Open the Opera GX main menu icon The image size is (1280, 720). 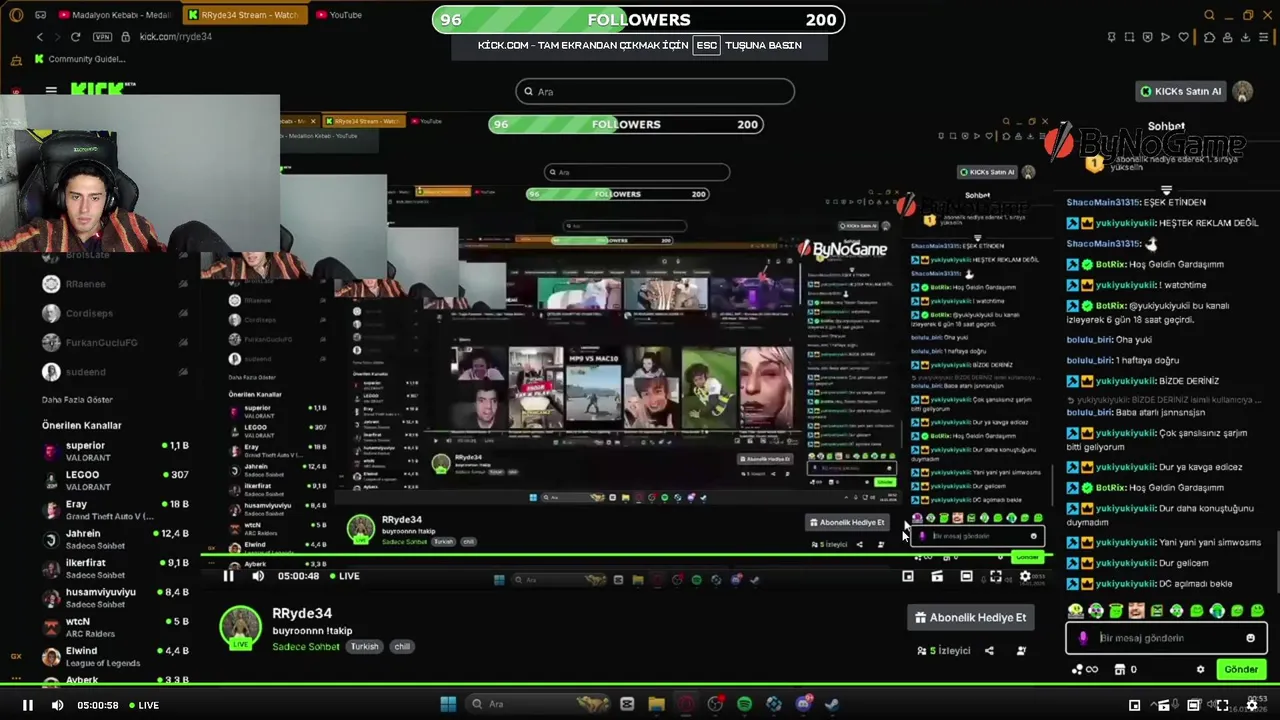coord(15,15)
